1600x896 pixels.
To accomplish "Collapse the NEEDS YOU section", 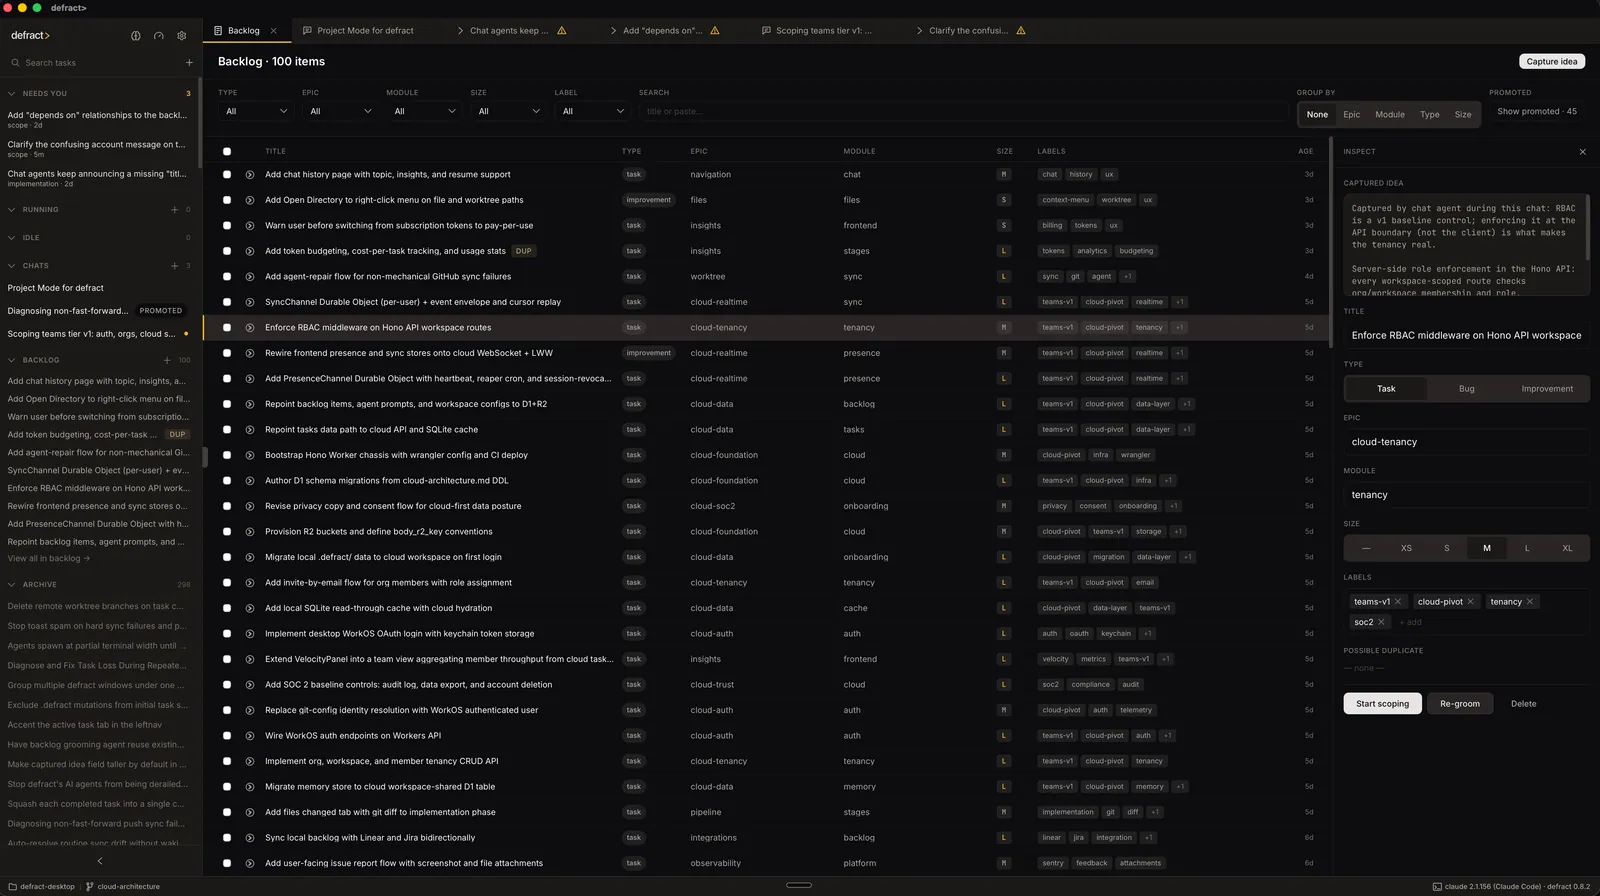I will [12, 93].
